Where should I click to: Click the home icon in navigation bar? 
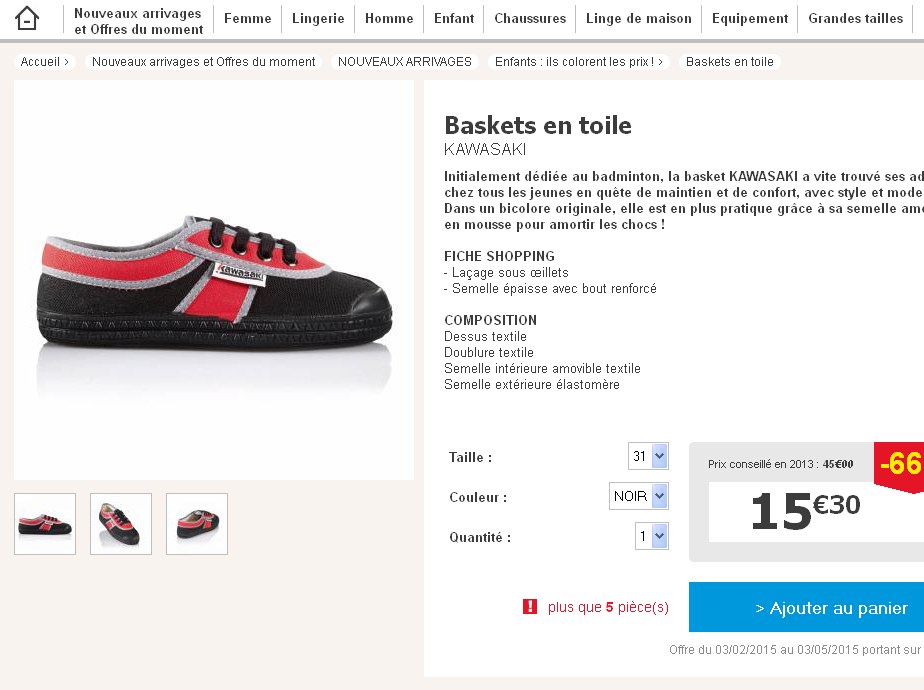tap(27, 18)
